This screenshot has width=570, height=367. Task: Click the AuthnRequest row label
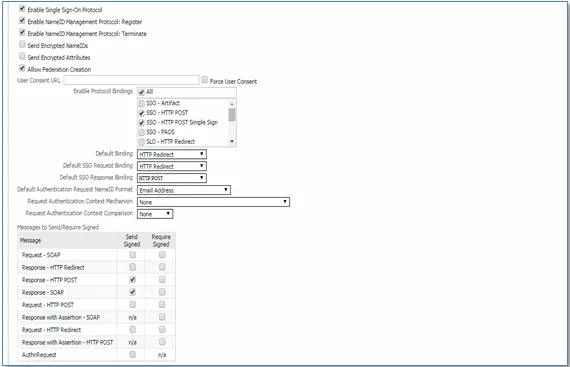click(39, 355)
